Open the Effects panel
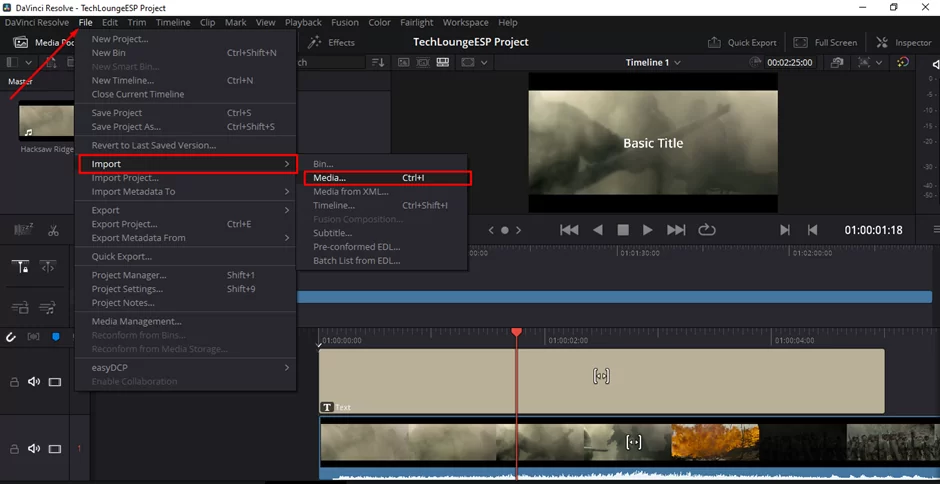 (332, 43)
